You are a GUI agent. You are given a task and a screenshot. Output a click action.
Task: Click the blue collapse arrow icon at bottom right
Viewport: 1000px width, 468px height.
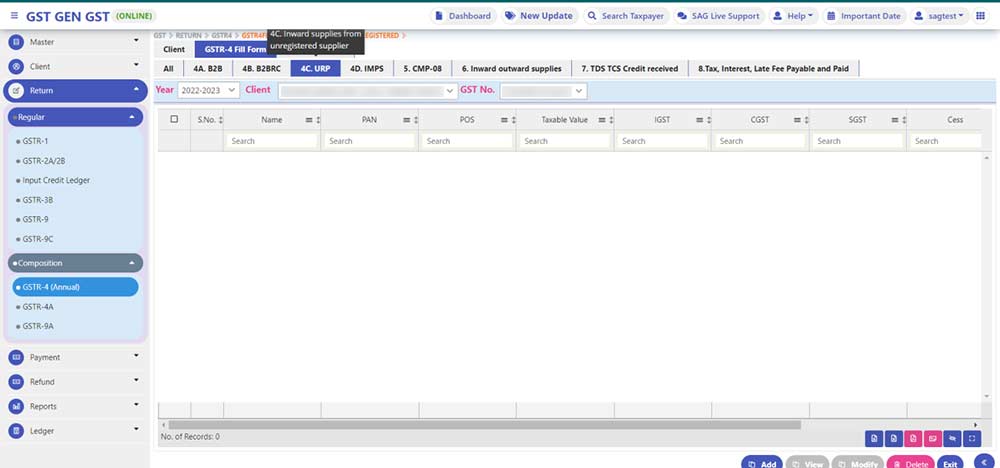pos(983,463)
